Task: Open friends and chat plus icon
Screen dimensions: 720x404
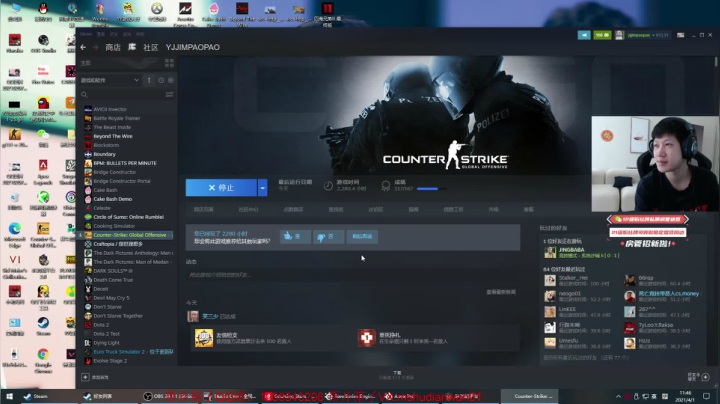Action: (706, 377)
